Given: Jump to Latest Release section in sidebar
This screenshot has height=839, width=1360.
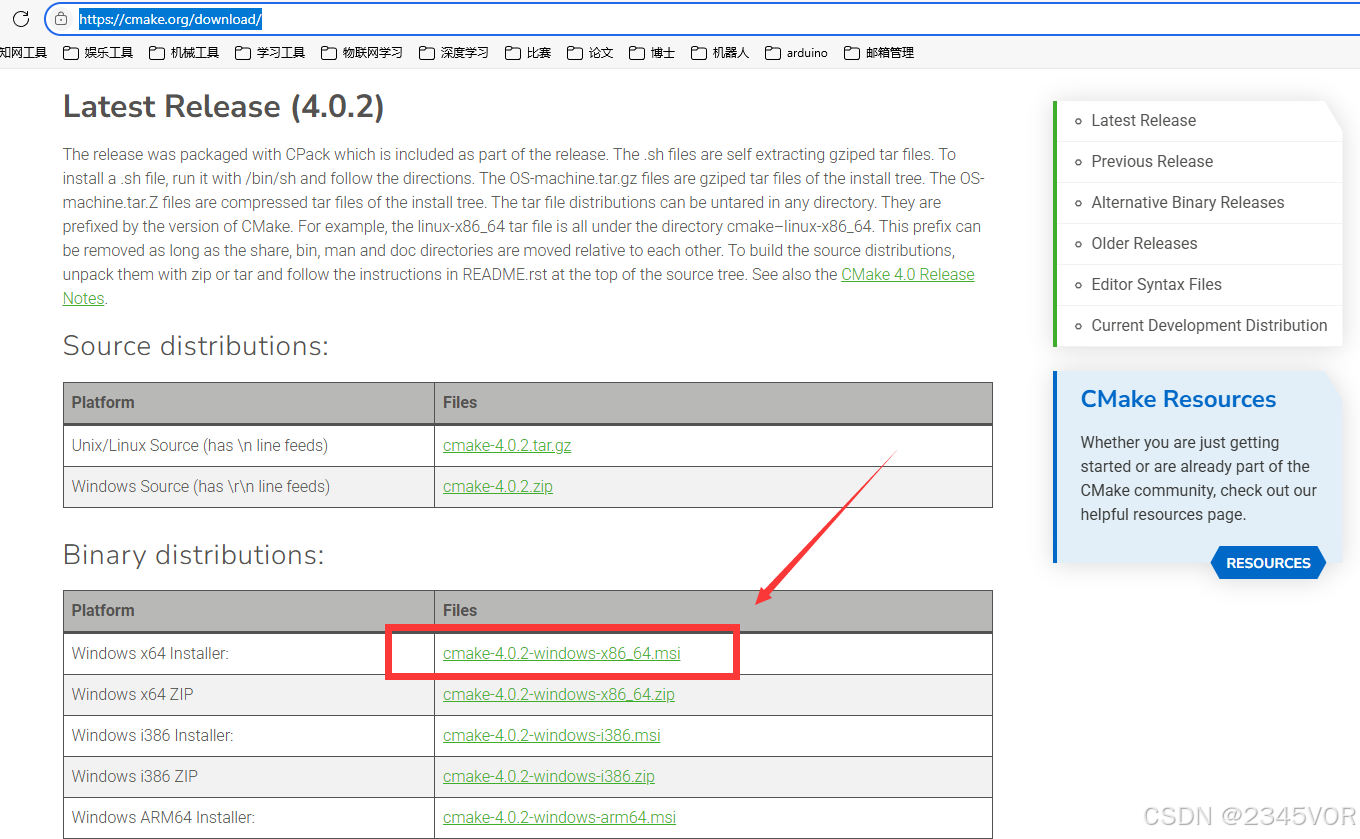Looking at the screenshot, I should [1143, 120].
